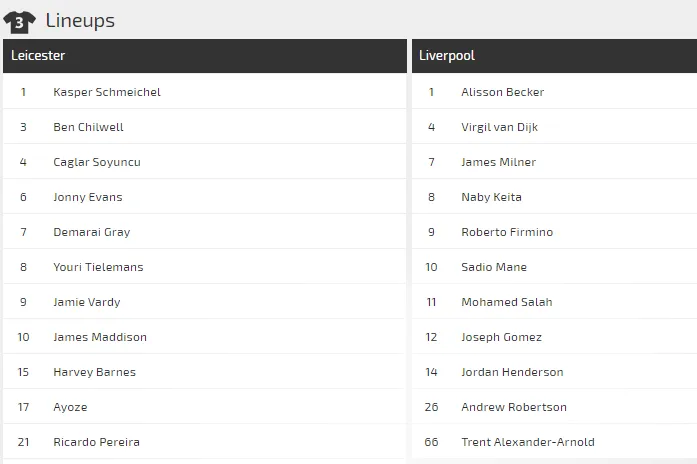Image resolution: width=697 pixels, height=464 pixels.
Task: Click Youri Tielemans row
Action: click(x=98, y=267)
